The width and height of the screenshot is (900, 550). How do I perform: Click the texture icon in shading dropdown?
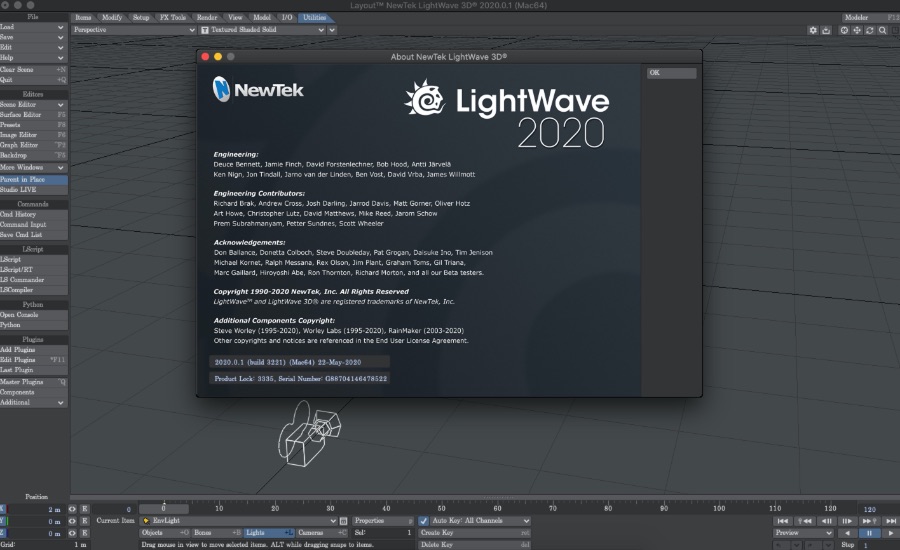coord(204,30)
